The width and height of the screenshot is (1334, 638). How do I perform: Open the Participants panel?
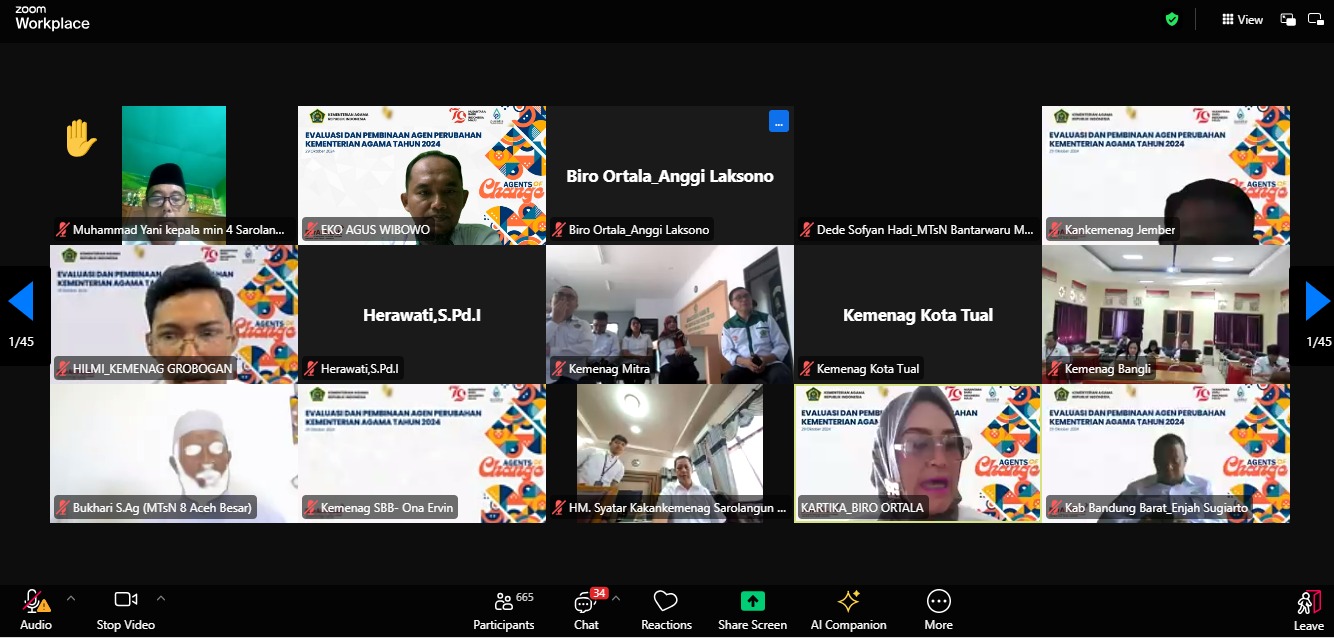[503, 608]
